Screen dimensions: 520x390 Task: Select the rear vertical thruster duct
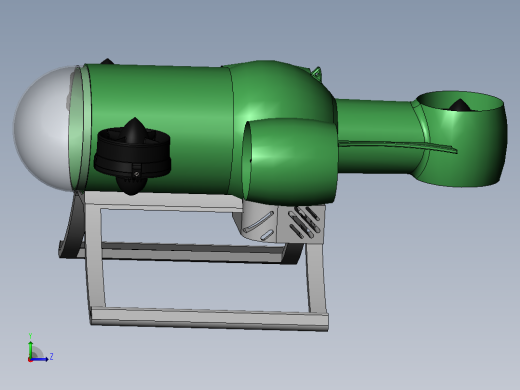[x=462, y=138]
